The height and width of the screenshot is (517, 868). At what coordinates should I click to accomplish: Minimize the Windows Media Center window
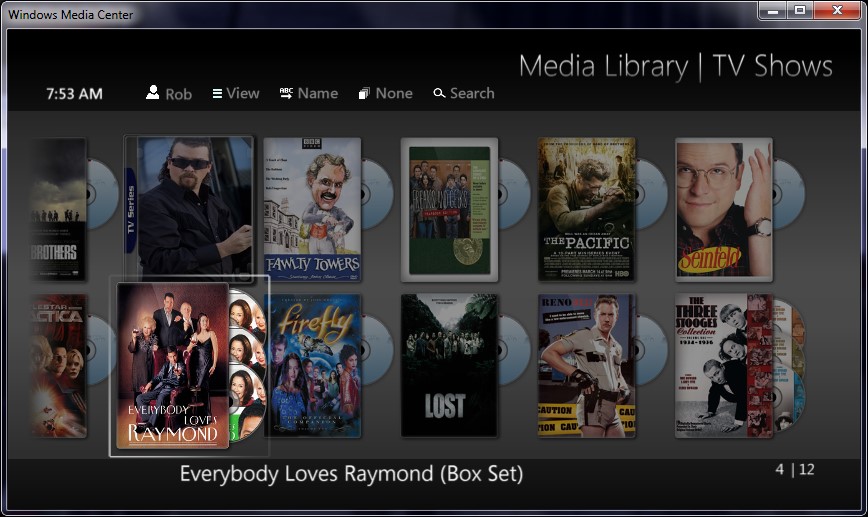point(773,11)
